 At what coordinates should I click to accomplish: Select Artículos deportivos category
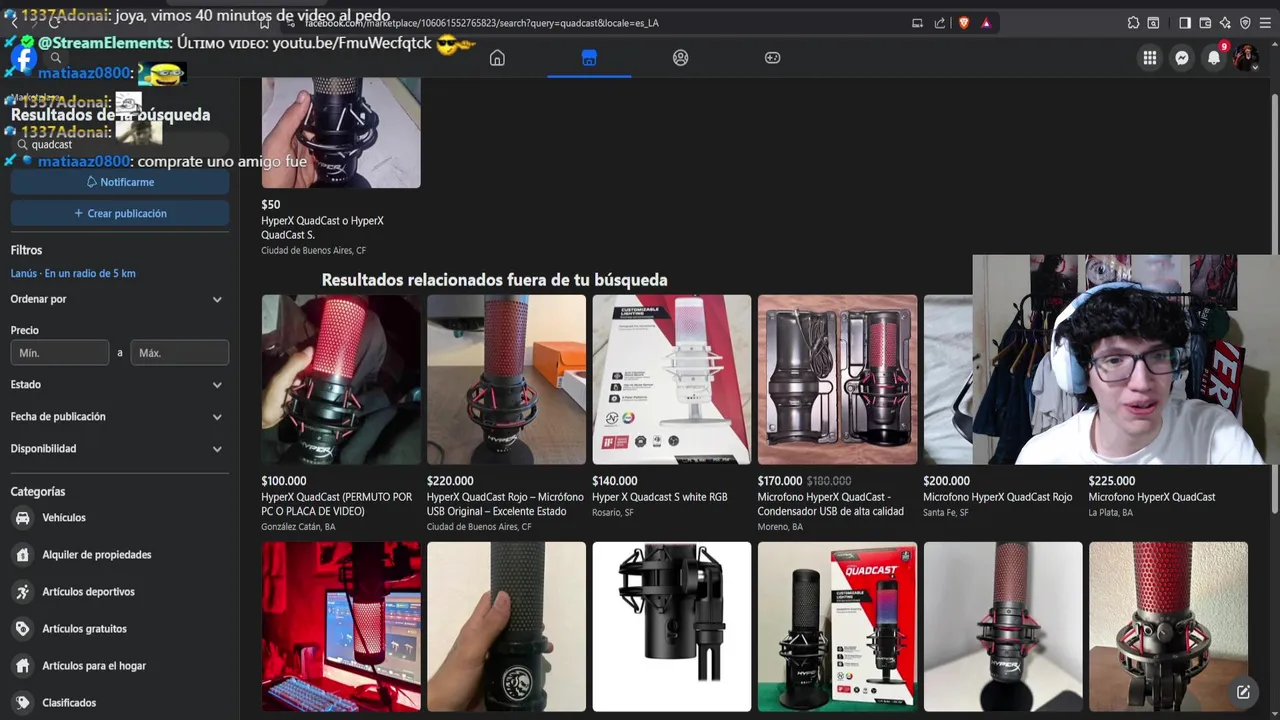[x=88, y=592]
